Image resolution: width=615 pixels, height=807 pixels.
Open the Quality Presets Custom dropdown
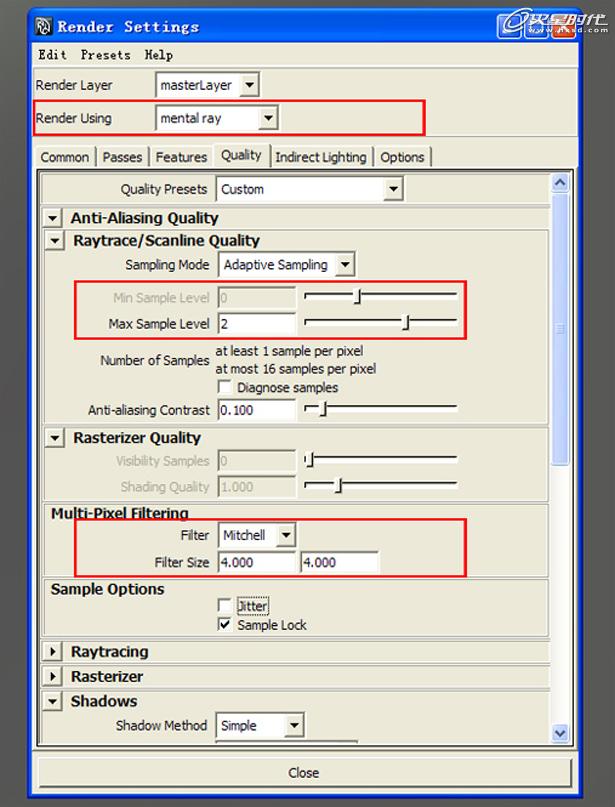click(310, 189)
